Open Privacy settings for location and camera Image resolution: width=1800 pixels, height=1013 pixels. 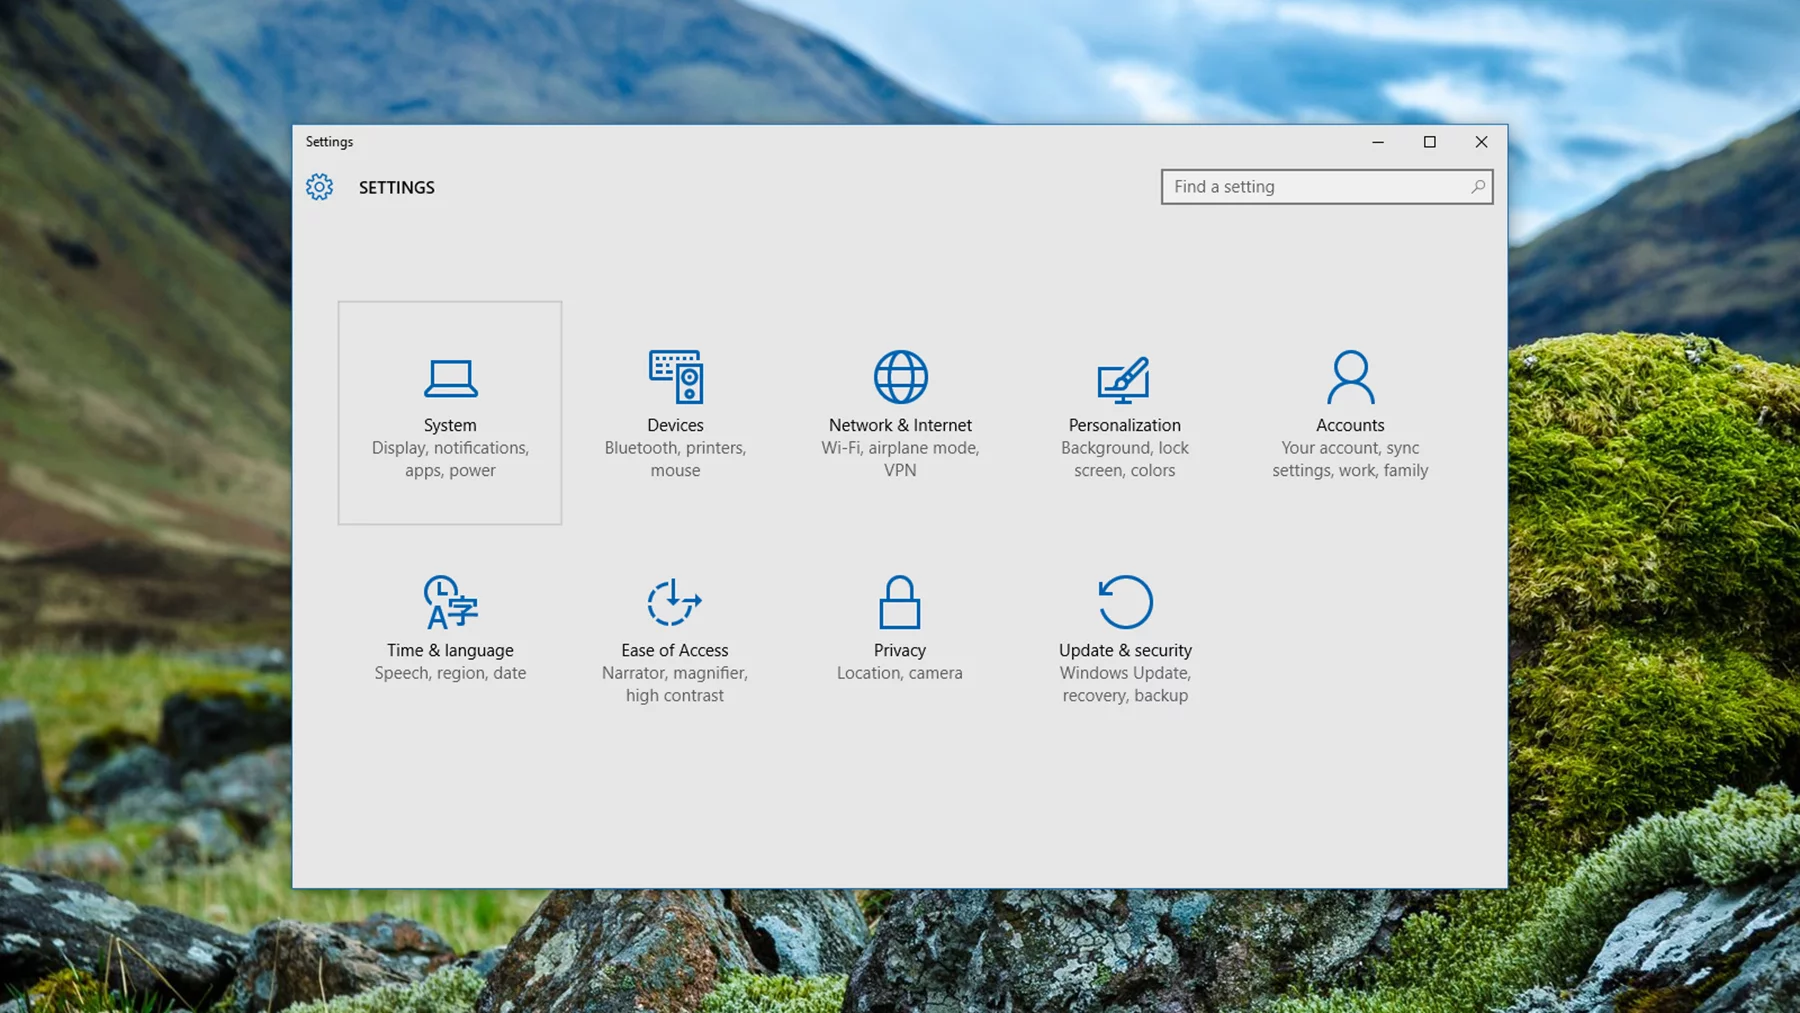[x=899, y=625]
